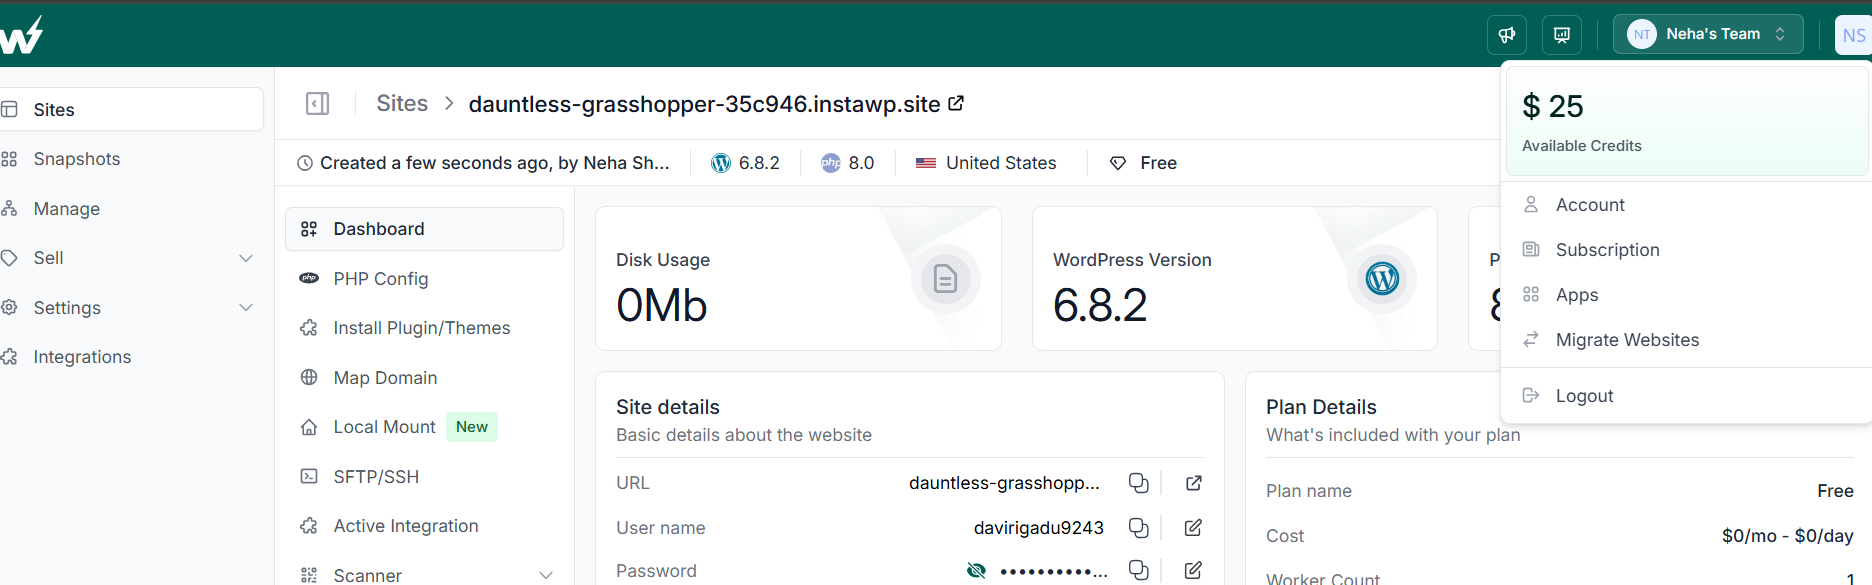The height and width of the screenshot is (585, 1872).
Task: Open Install Plugin/Themes section
Action: click(x=424, y=328)
